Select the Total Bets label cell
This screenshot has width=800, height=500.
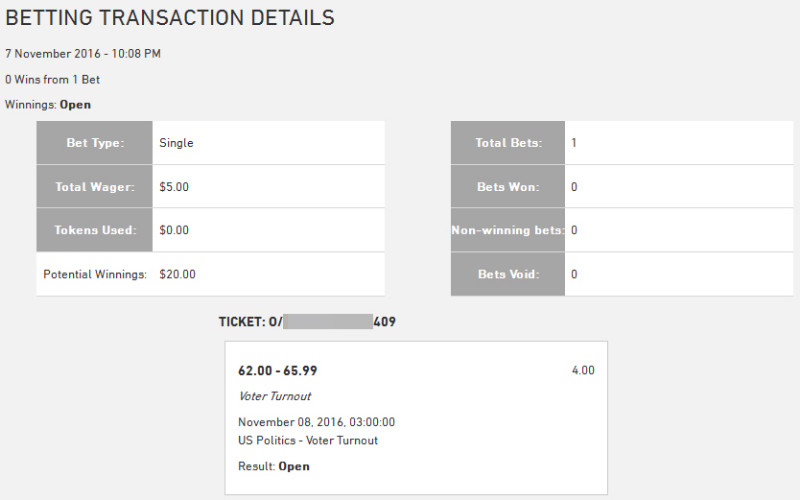point(508,143)
